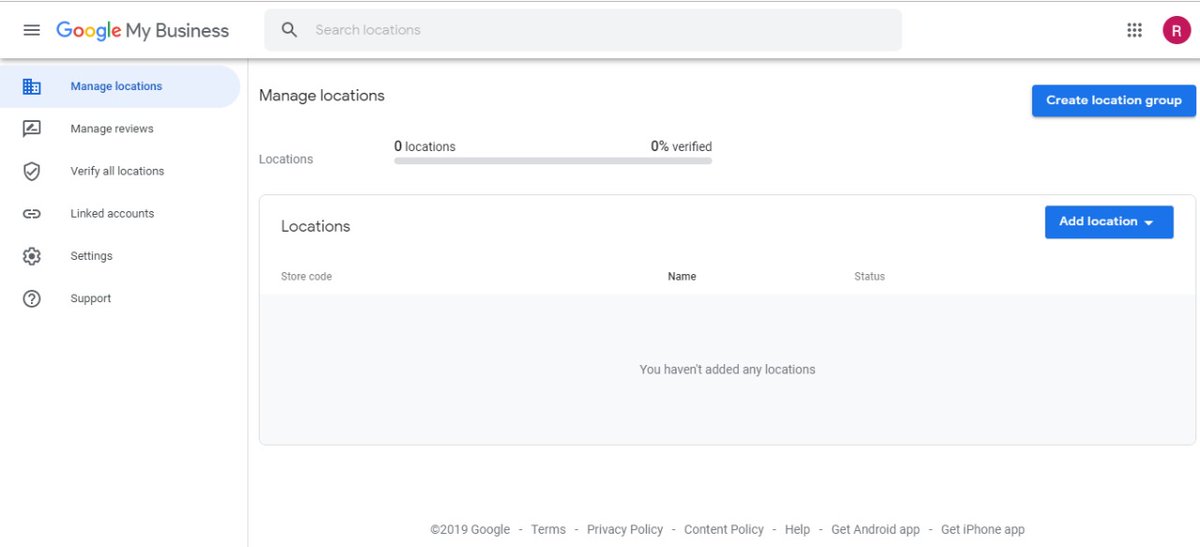
Task: Open the Content Policy link
Action: tap(724, 530)
